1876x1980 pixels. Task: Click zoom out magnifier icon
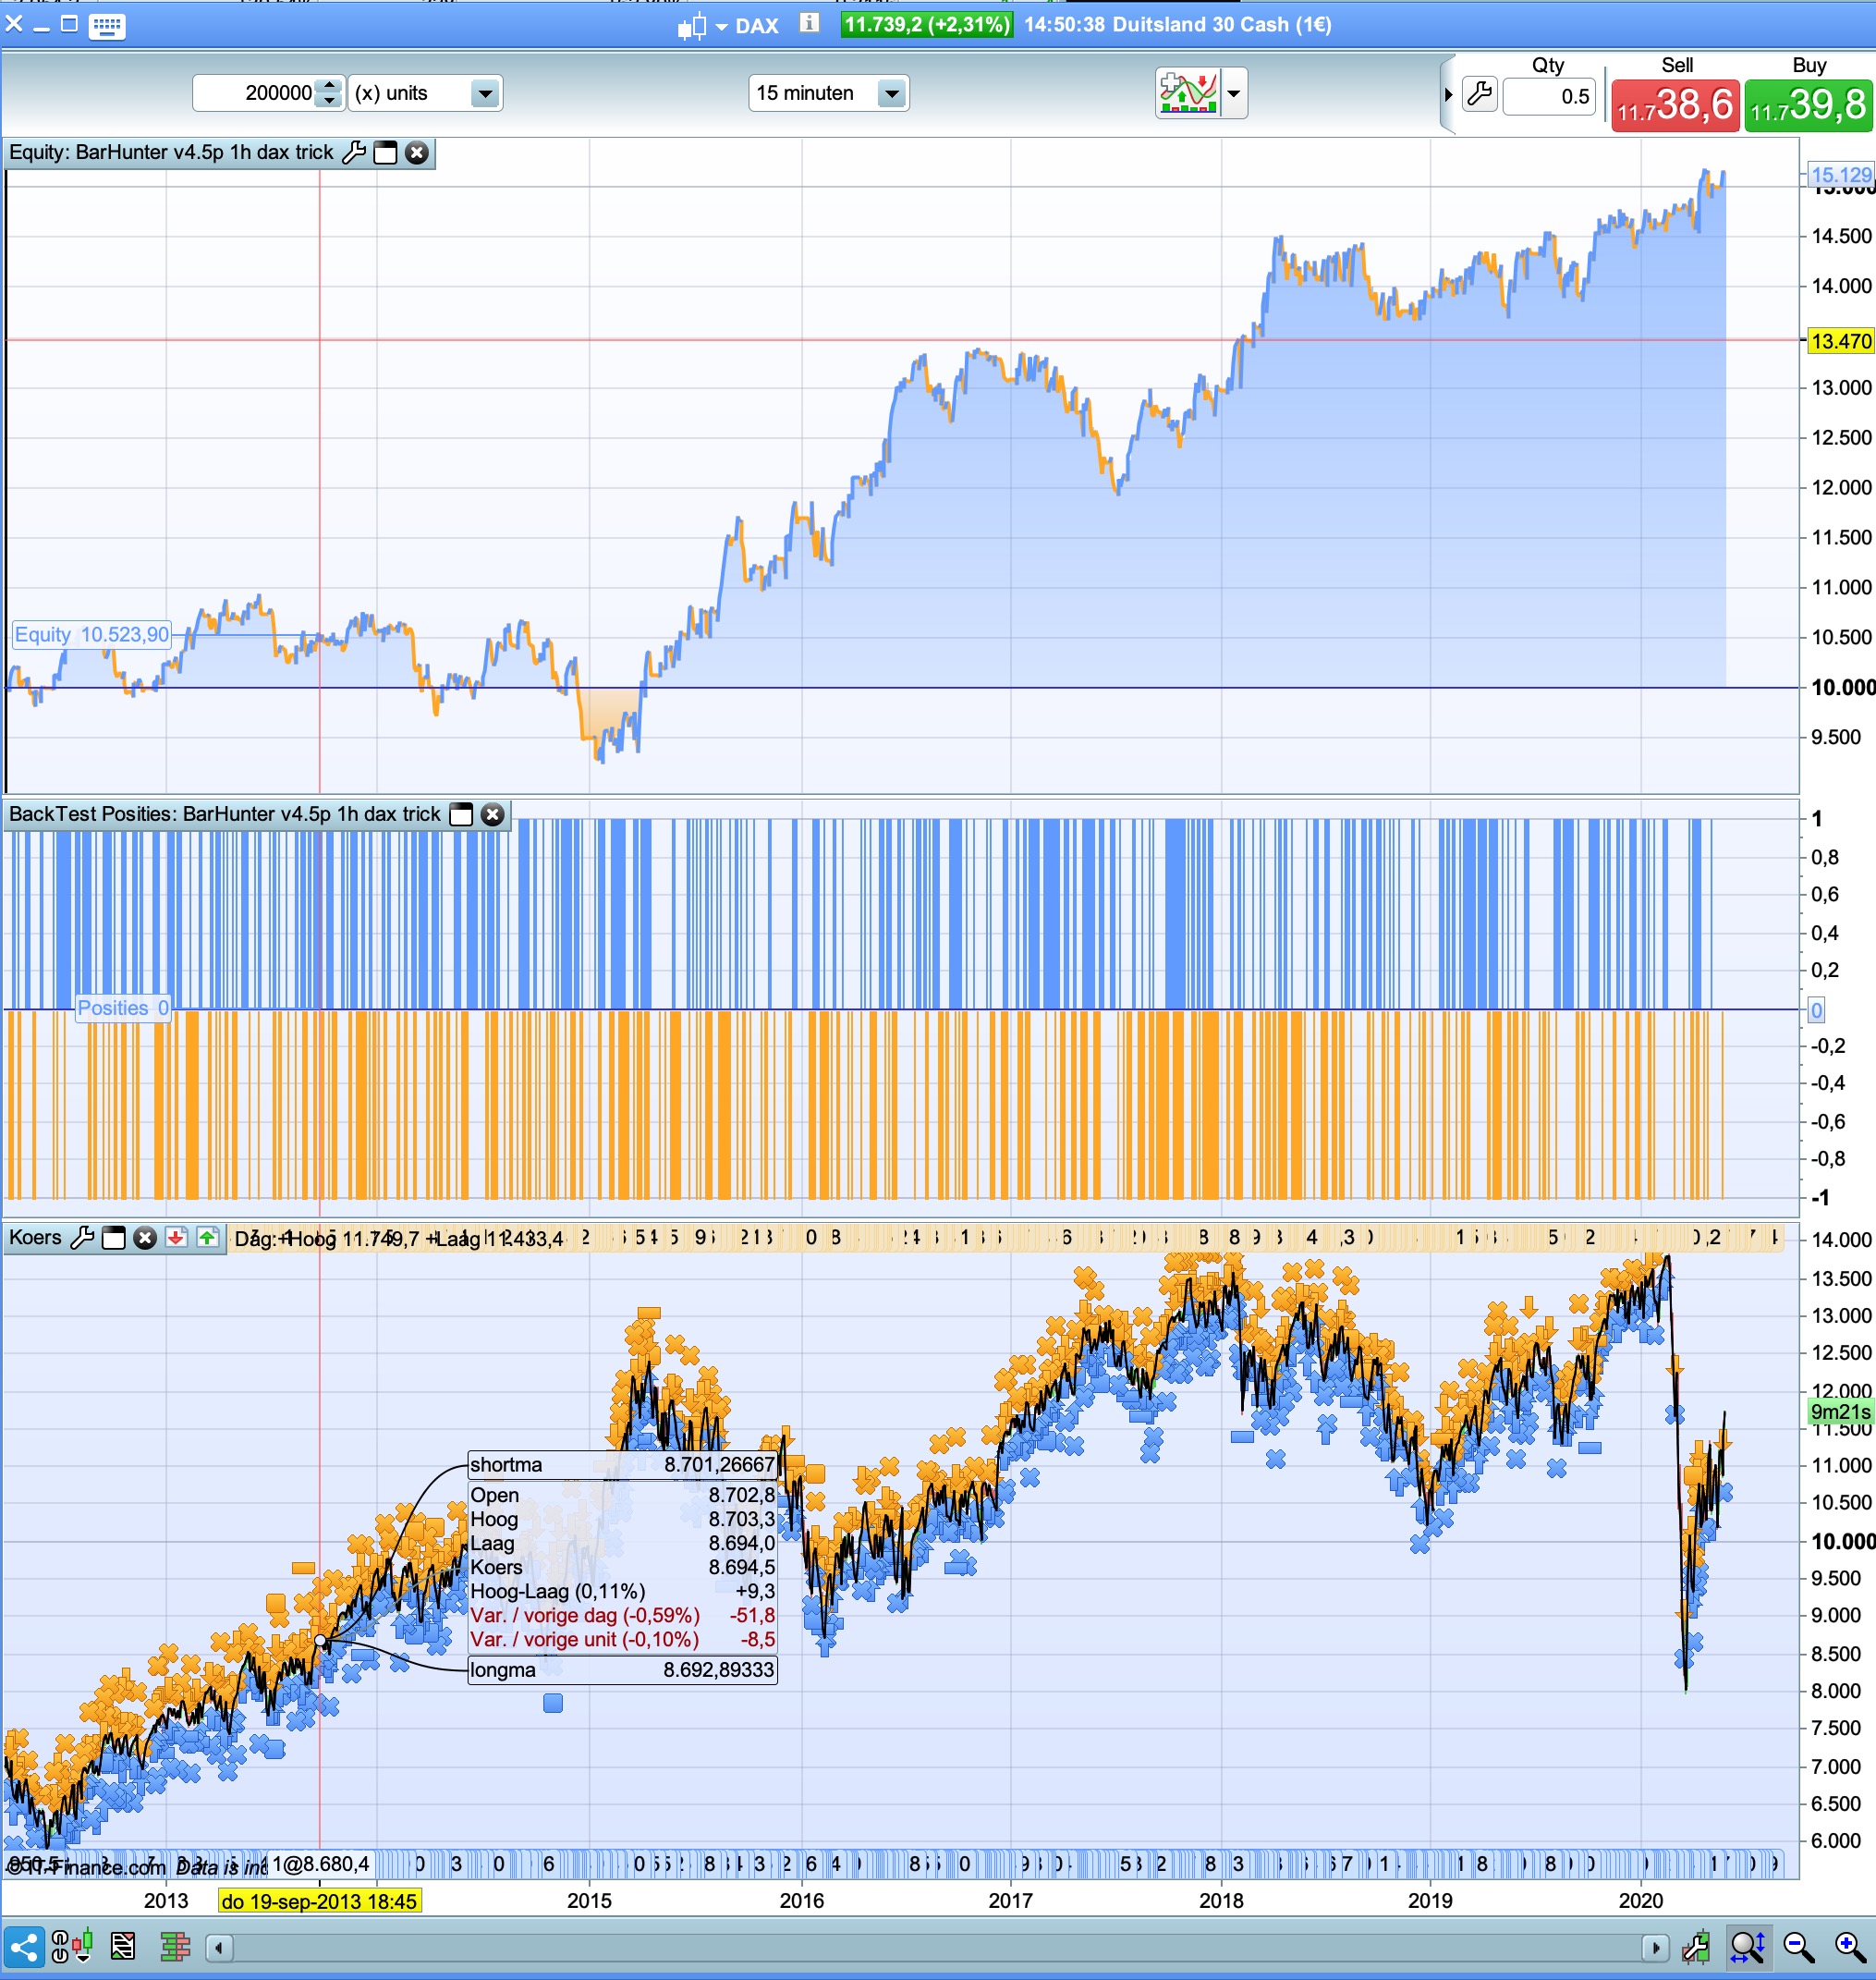coord(1798,1947)
